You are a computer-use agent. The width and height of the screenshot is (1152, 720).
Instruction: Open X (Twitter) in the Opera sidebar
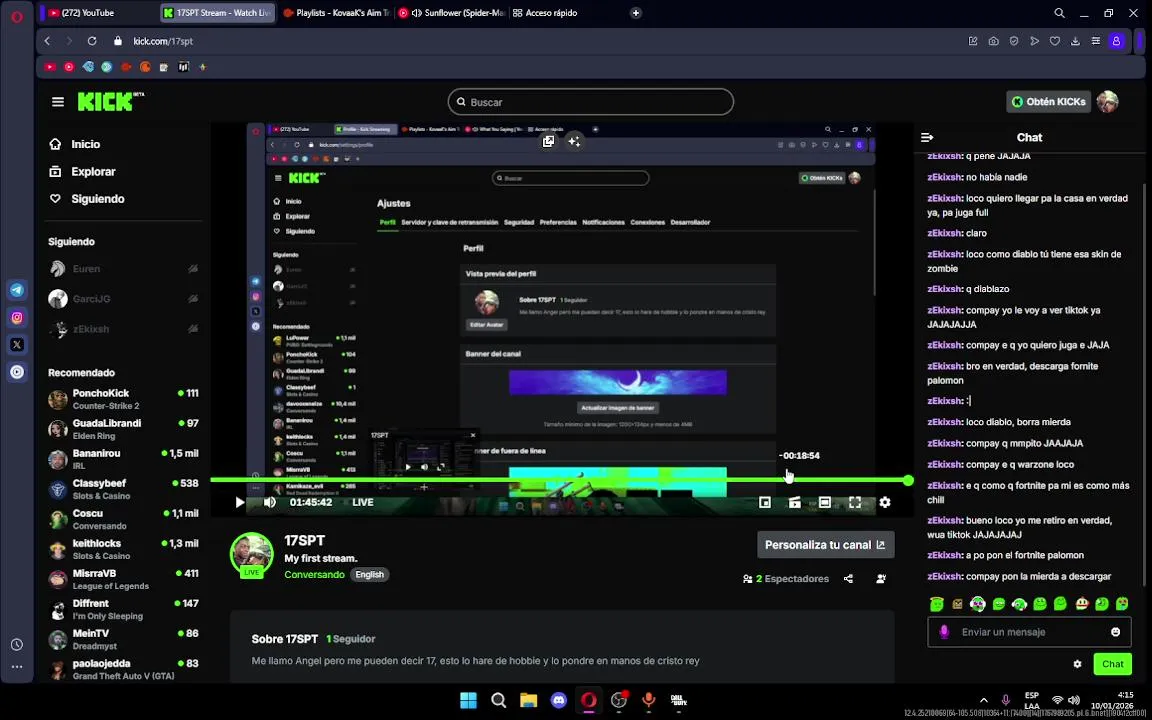(x=17, y=345)
